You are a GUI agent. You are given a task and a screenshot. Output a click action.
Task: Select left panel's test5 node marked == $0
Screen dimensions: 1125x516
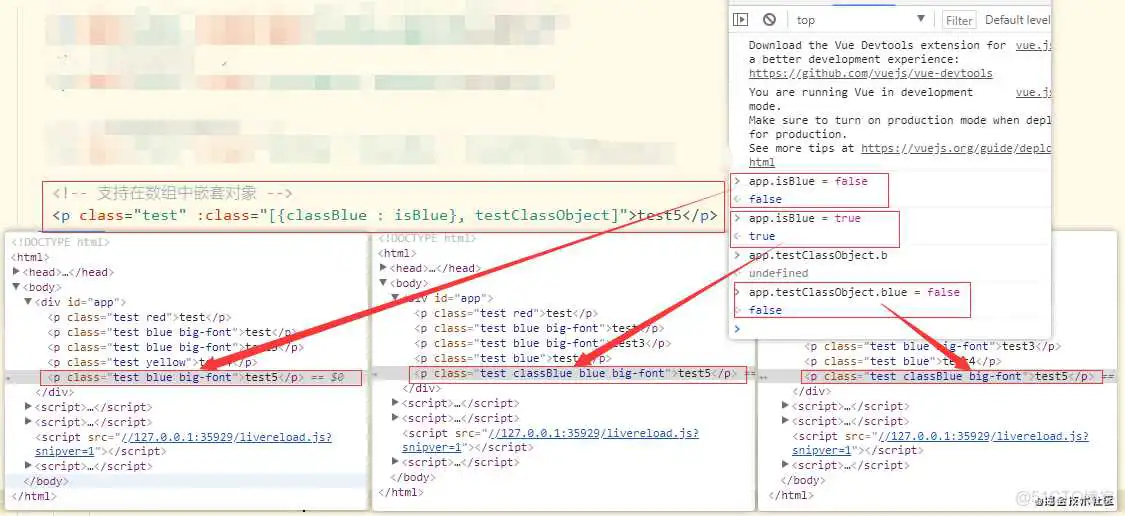[x=196, y=377]
